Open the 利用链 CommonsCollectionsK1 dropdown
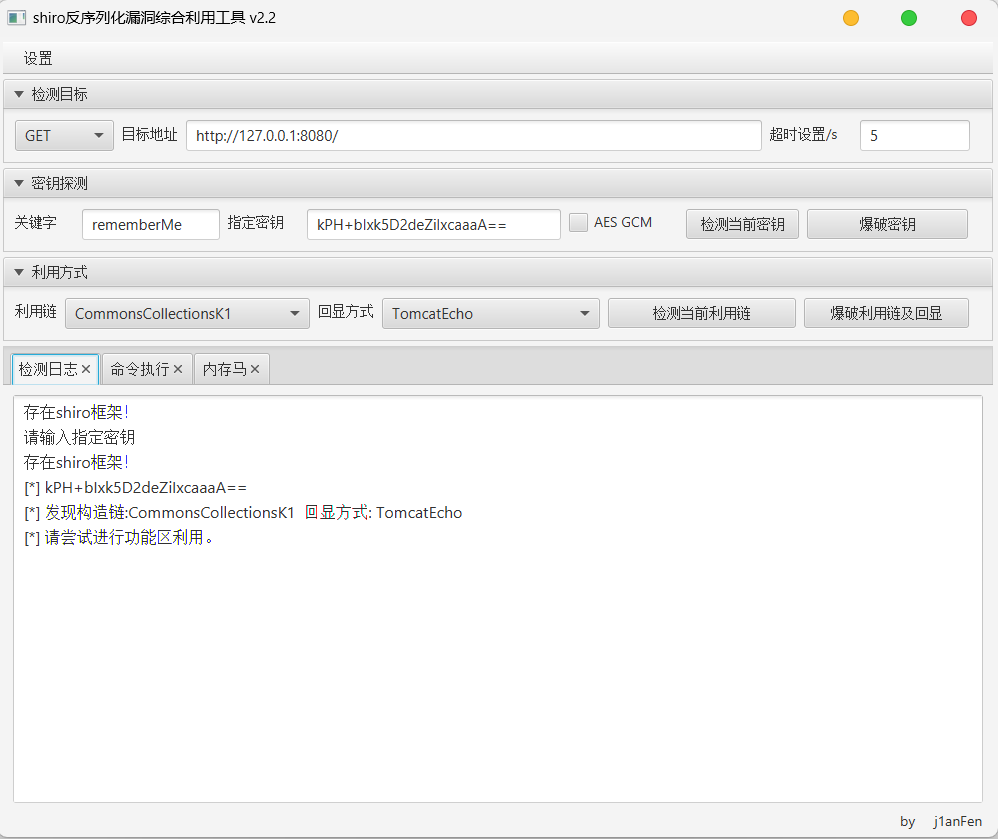 tap(187, 314)
